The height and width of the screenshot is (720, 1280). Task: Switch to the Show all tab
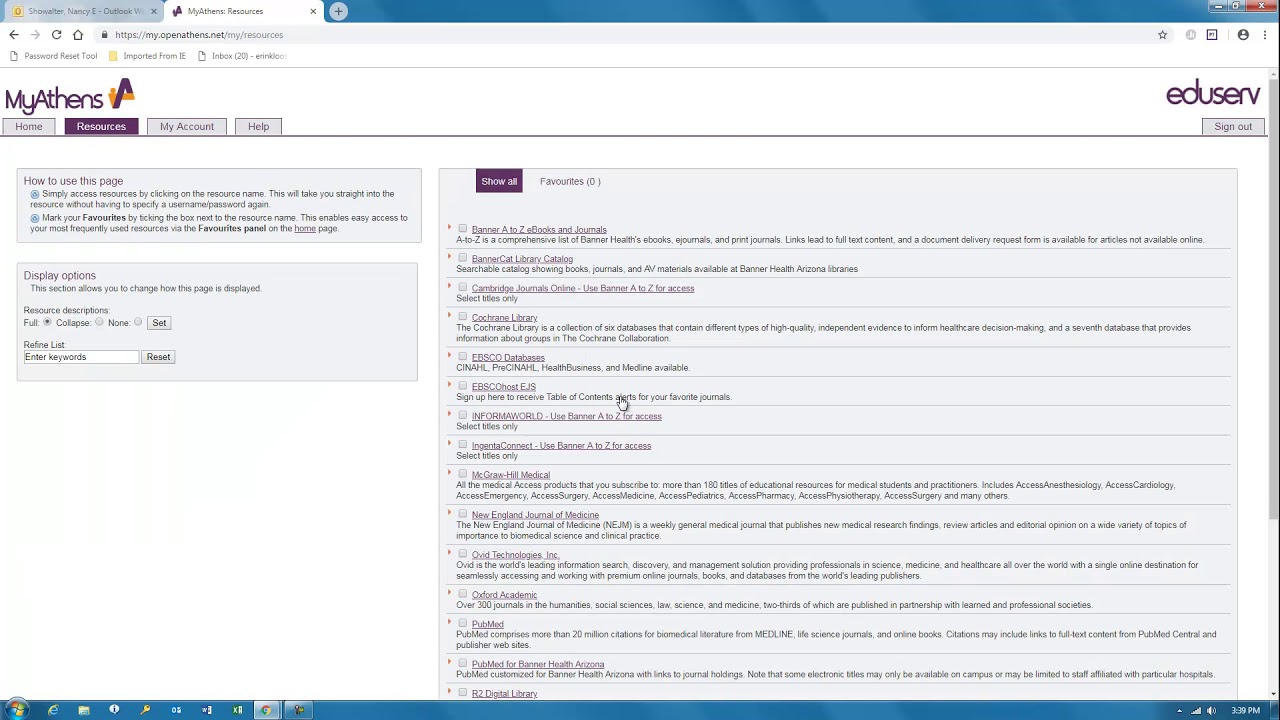click(499, 181)
